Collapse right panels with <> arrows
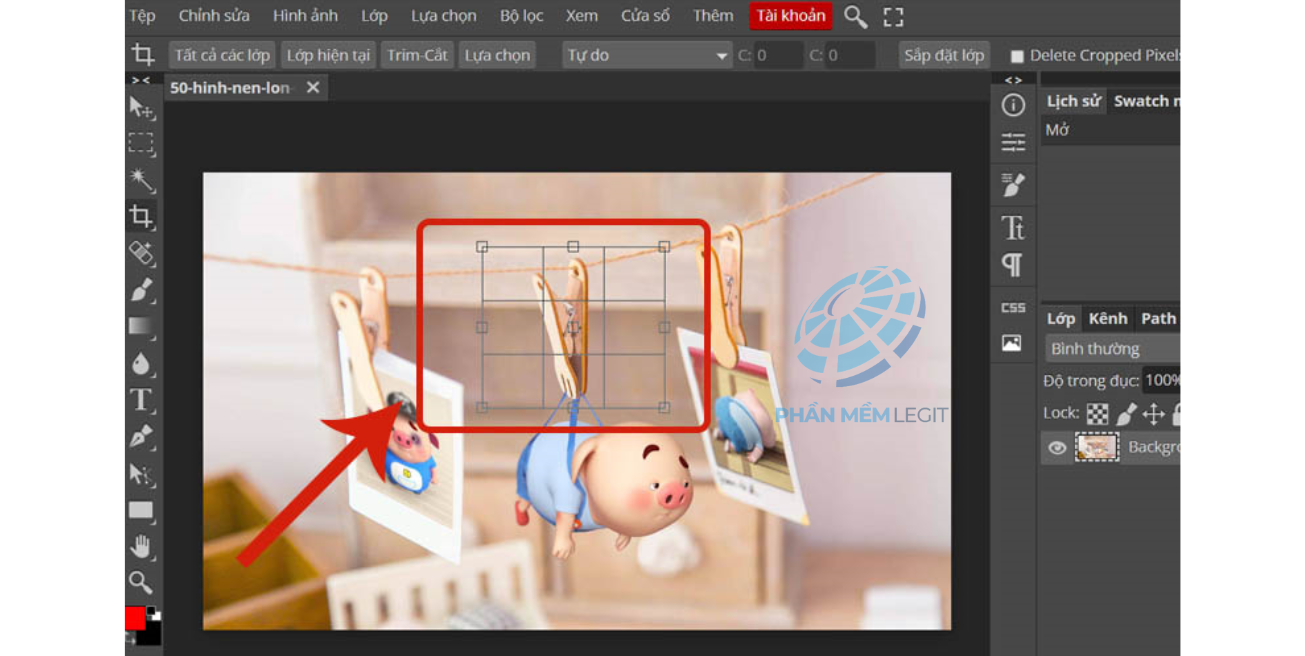This screenshot has height=656, width=1305. (x=1013, y=80)
